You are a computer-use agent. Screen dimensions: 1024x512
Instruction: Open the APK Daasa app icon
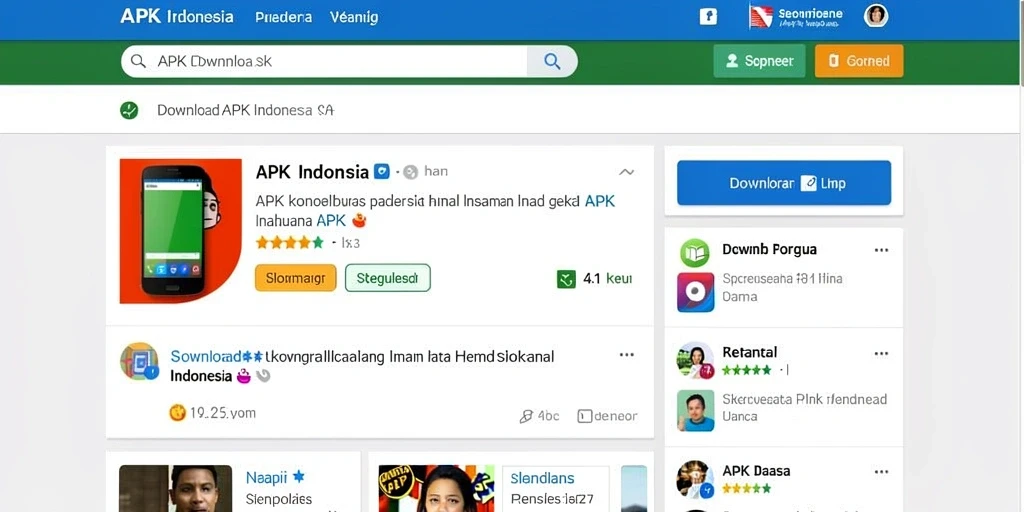(x=696, y=479)
